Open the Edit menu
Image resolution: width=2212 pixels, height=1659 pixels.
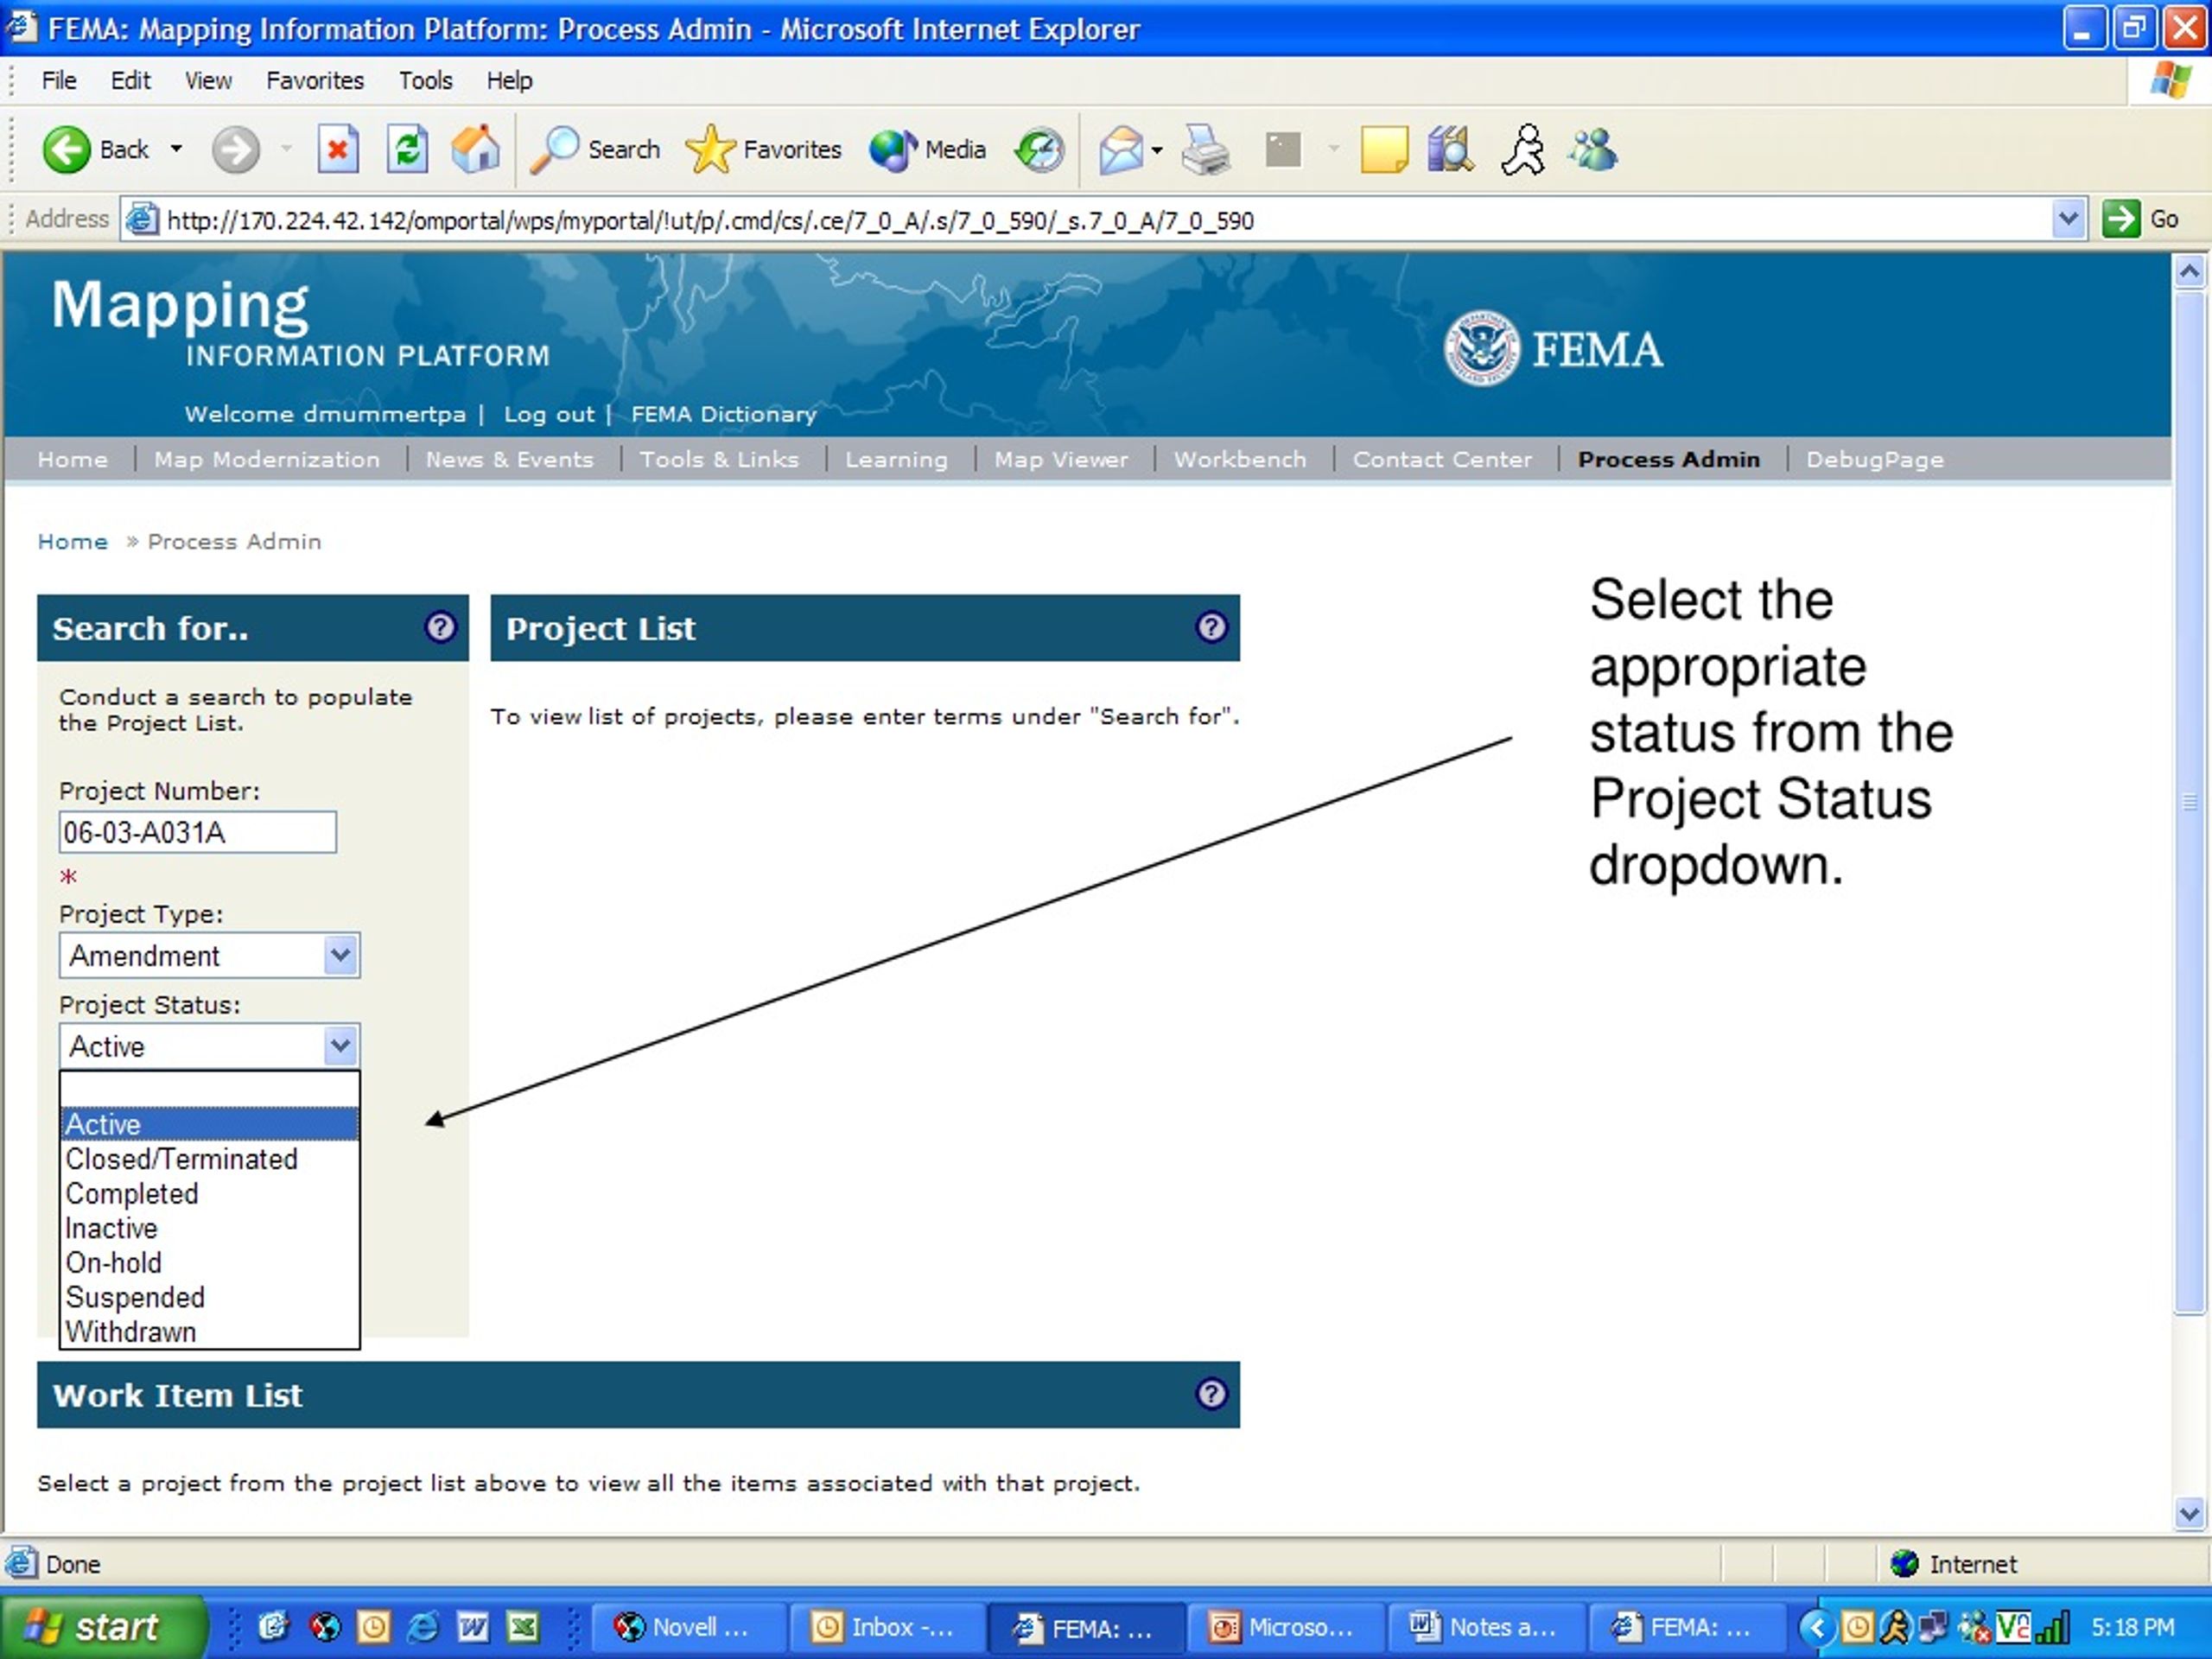click(x=131, y=80)
